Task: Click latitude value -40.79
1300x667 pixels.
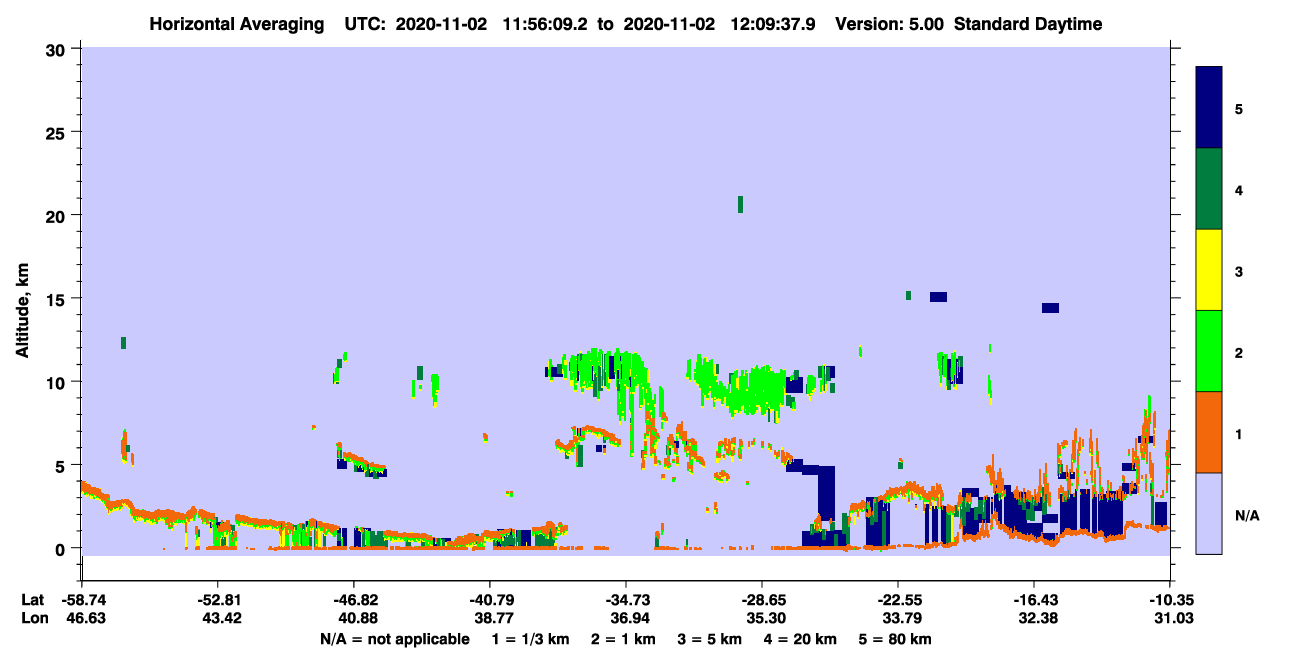Action: [x=489, y=600]
